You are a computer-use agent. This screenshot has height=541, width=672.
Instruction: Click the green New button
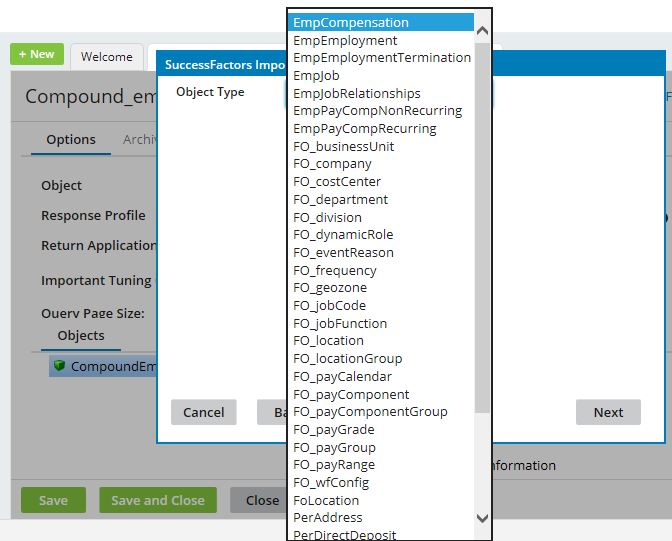pos(37,54)
